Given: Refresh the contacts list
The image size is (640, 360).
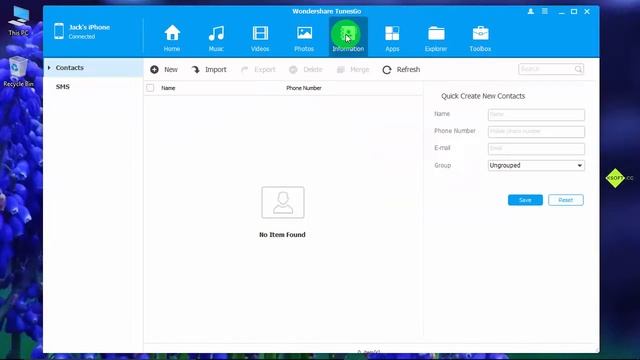Looking at the screenshot, I should pyautogui.click(x=401, y=69).
